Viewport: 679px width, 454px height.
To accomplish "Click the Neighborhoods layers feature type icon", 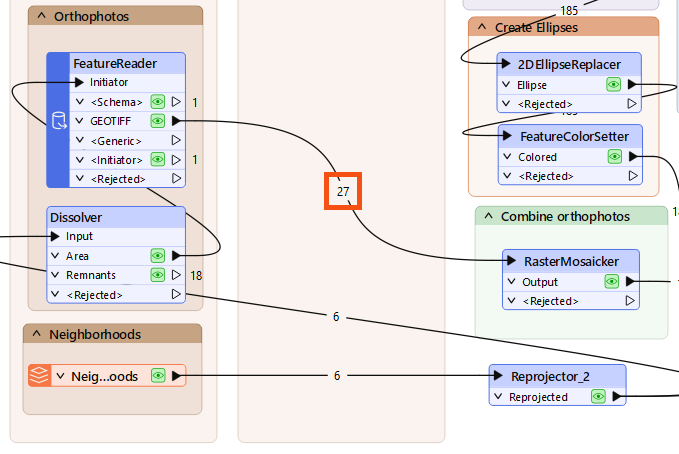I will pyautogui.click(x=39, y=376).
